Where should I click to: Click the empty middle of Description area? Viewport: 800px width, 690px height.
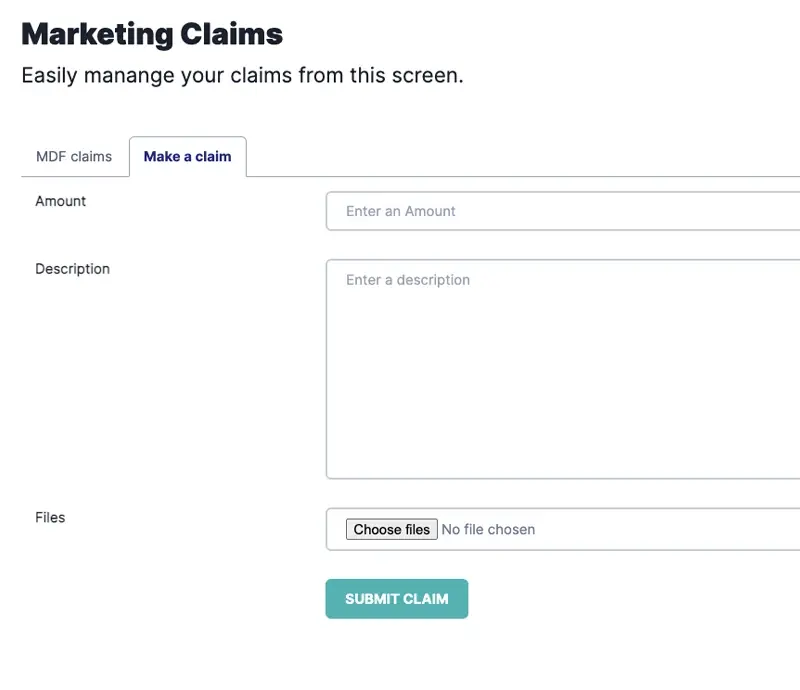(x=562, y=370)
